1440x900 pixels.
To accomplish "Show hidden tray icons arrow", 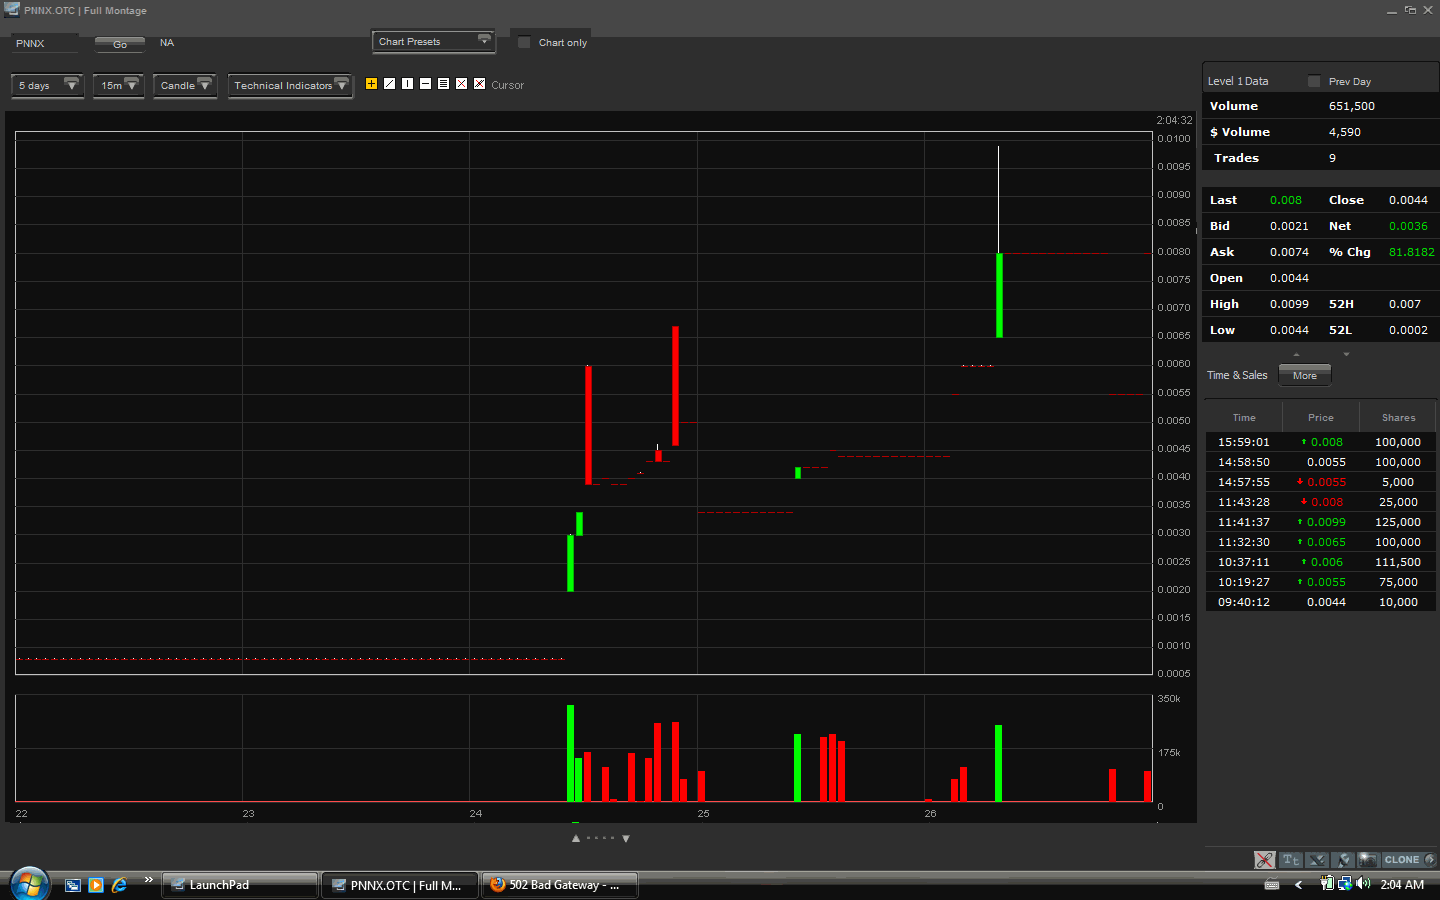I will (x=1298, y=885).
